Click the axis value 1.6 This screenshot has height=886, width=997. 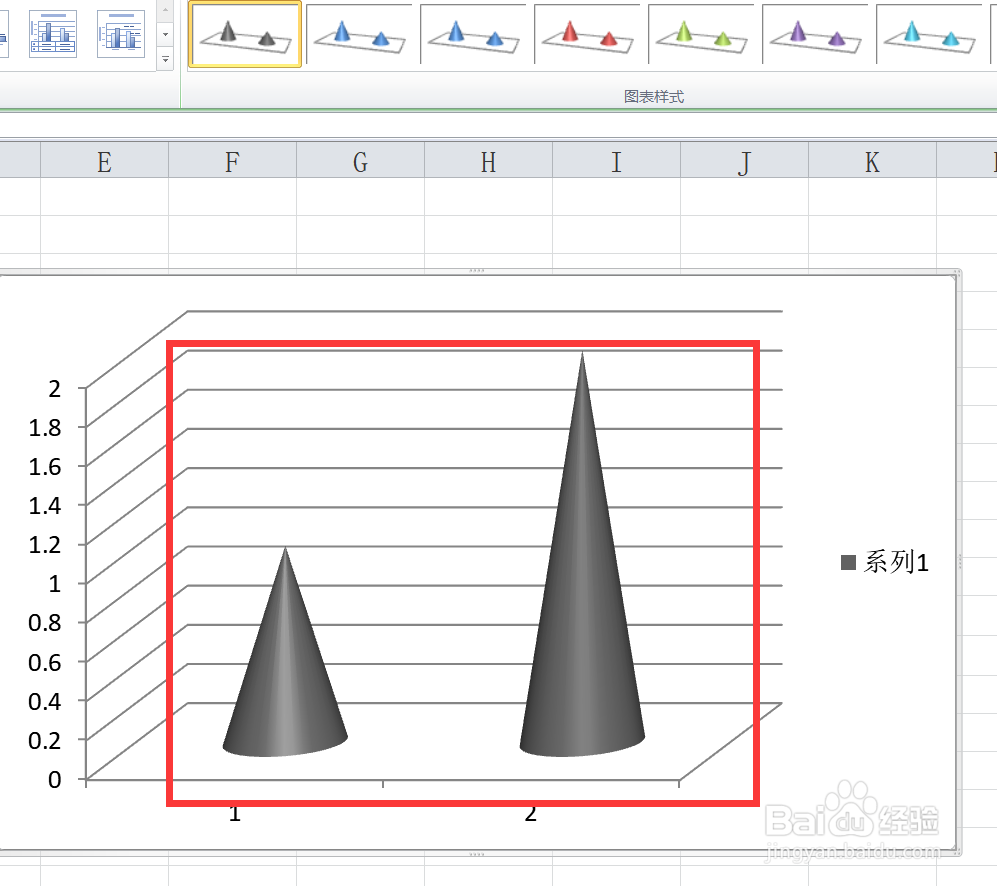45,467
